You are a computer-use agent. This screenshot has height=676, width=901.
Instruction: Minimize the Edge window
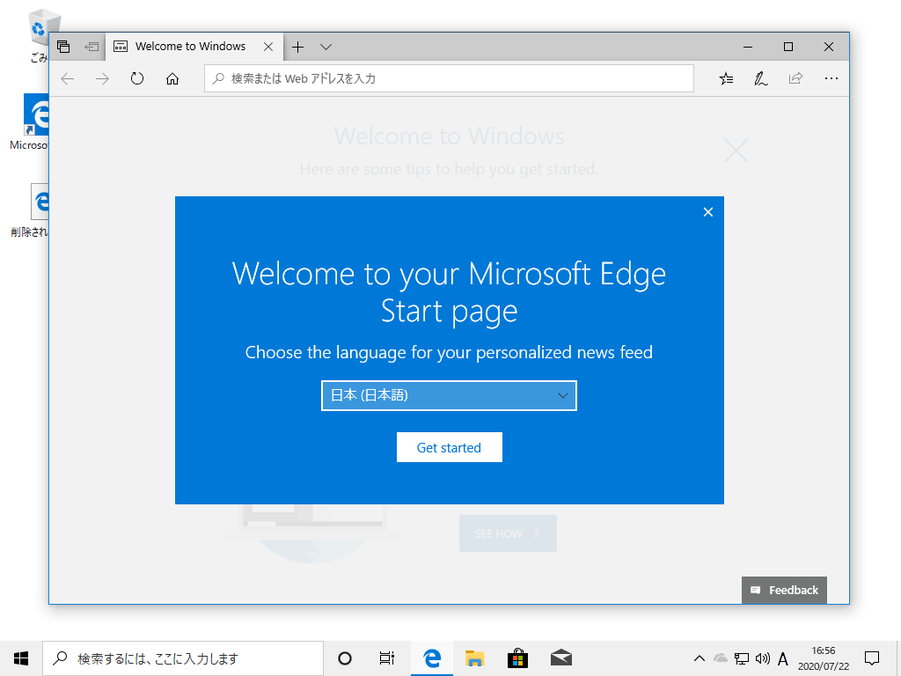click(748, 47)
